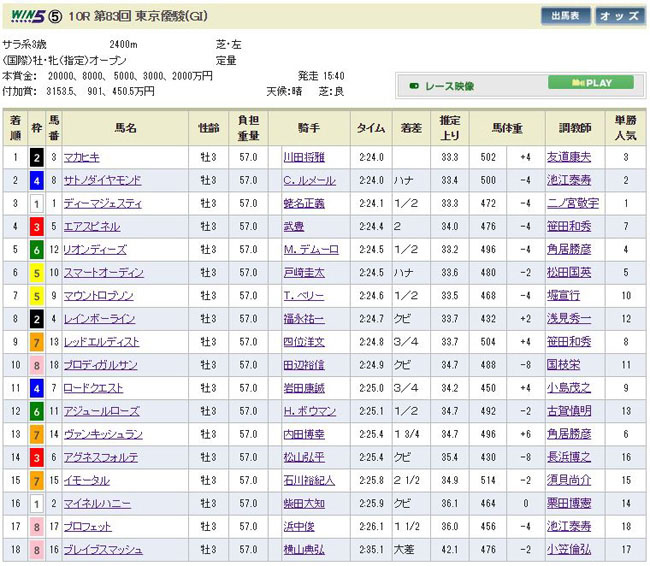Screen dimensions: 650x566
Task: Open the オッズ odds tab
Action: tap(619, 16)
